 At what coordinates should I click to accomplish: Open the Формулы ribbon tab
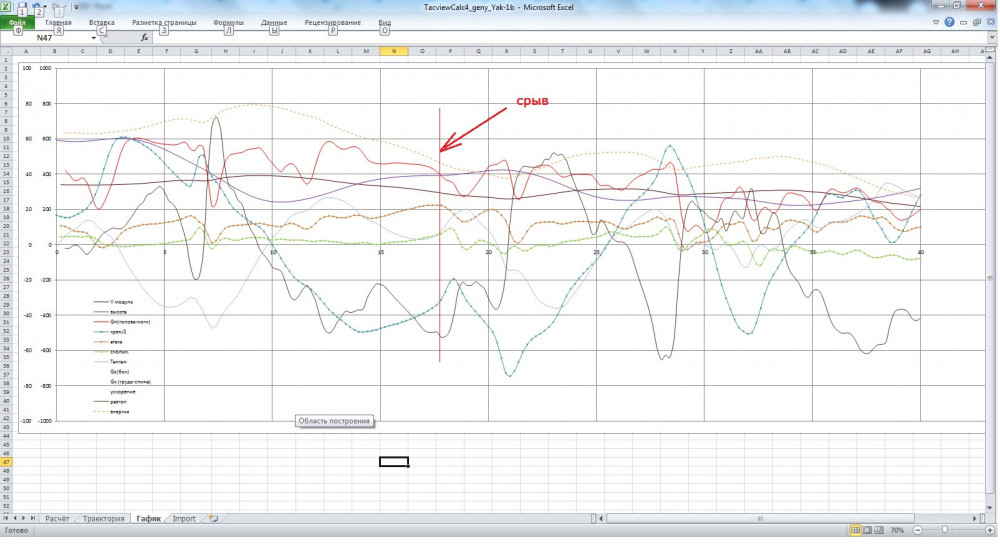(228, 22)
